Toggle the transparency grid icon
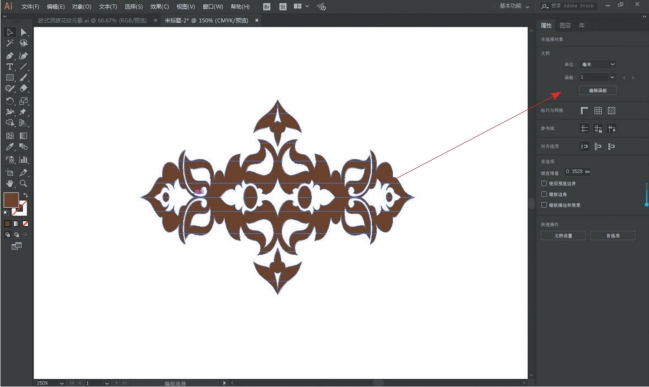The image size is (649, 387). [x=611, y=111]
